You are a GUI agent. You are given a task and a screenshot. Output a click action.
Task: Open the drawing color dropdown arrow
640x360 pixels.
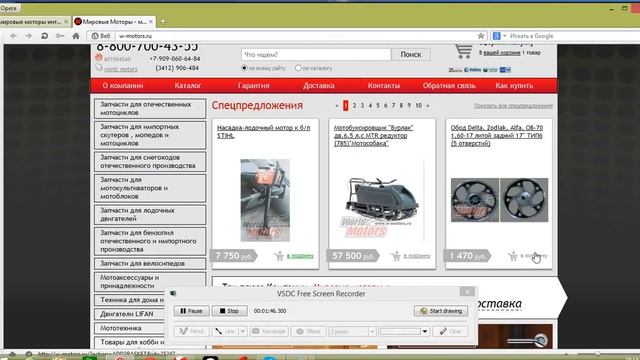425,331
